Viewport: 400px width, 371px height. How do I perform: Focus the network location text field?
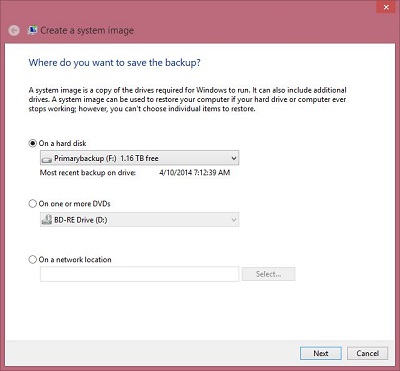pos(139,274)
